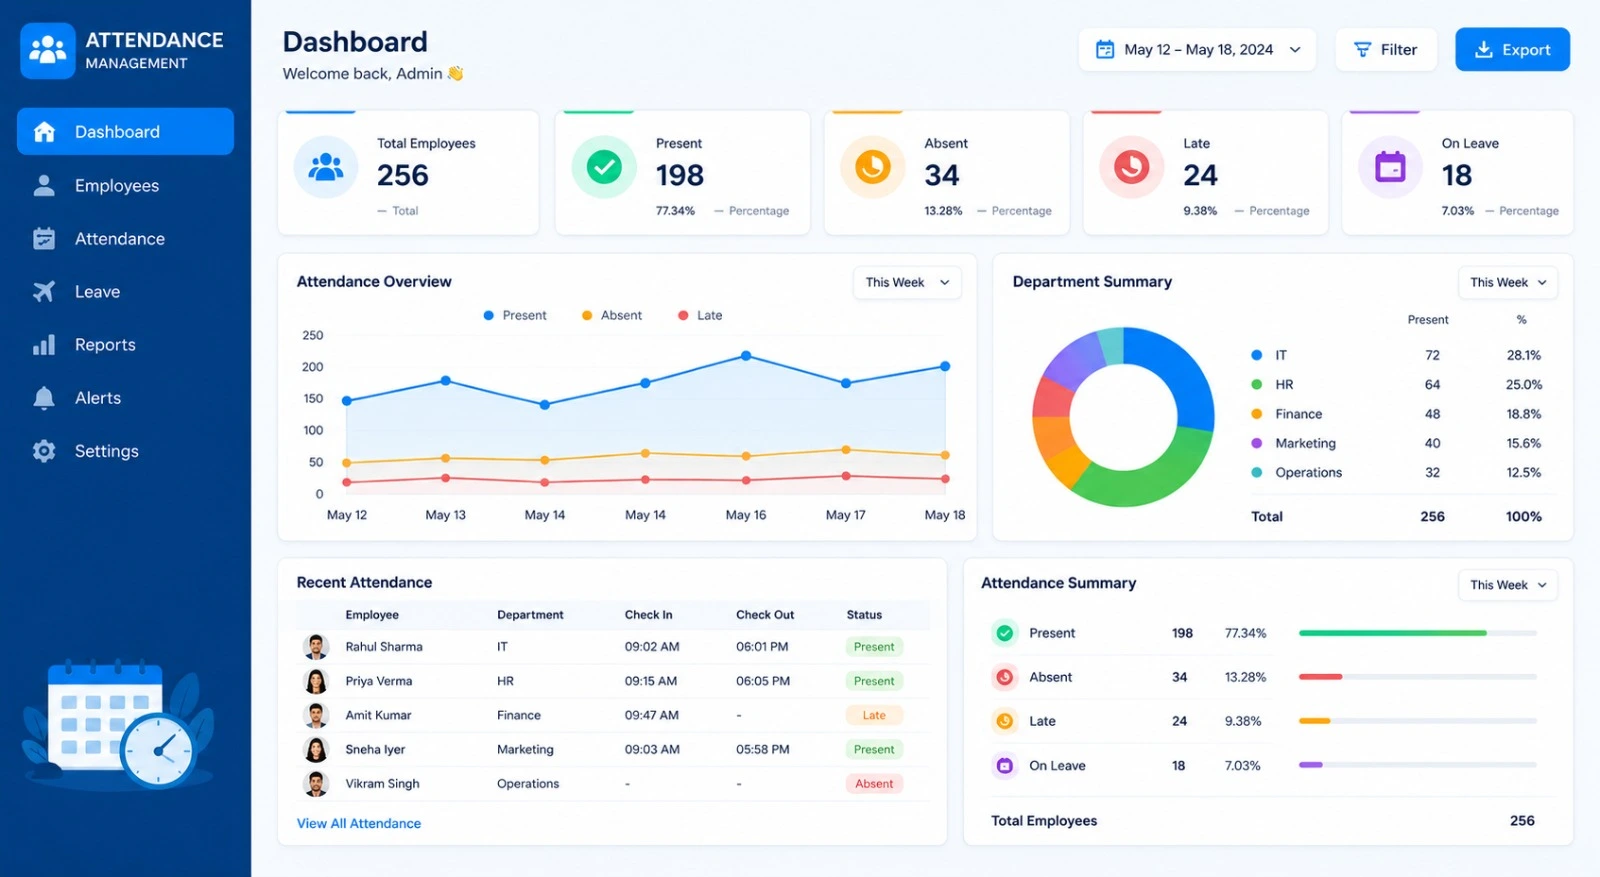
Task: Toggle Present series in chart legend
Action: pos(515,315)
